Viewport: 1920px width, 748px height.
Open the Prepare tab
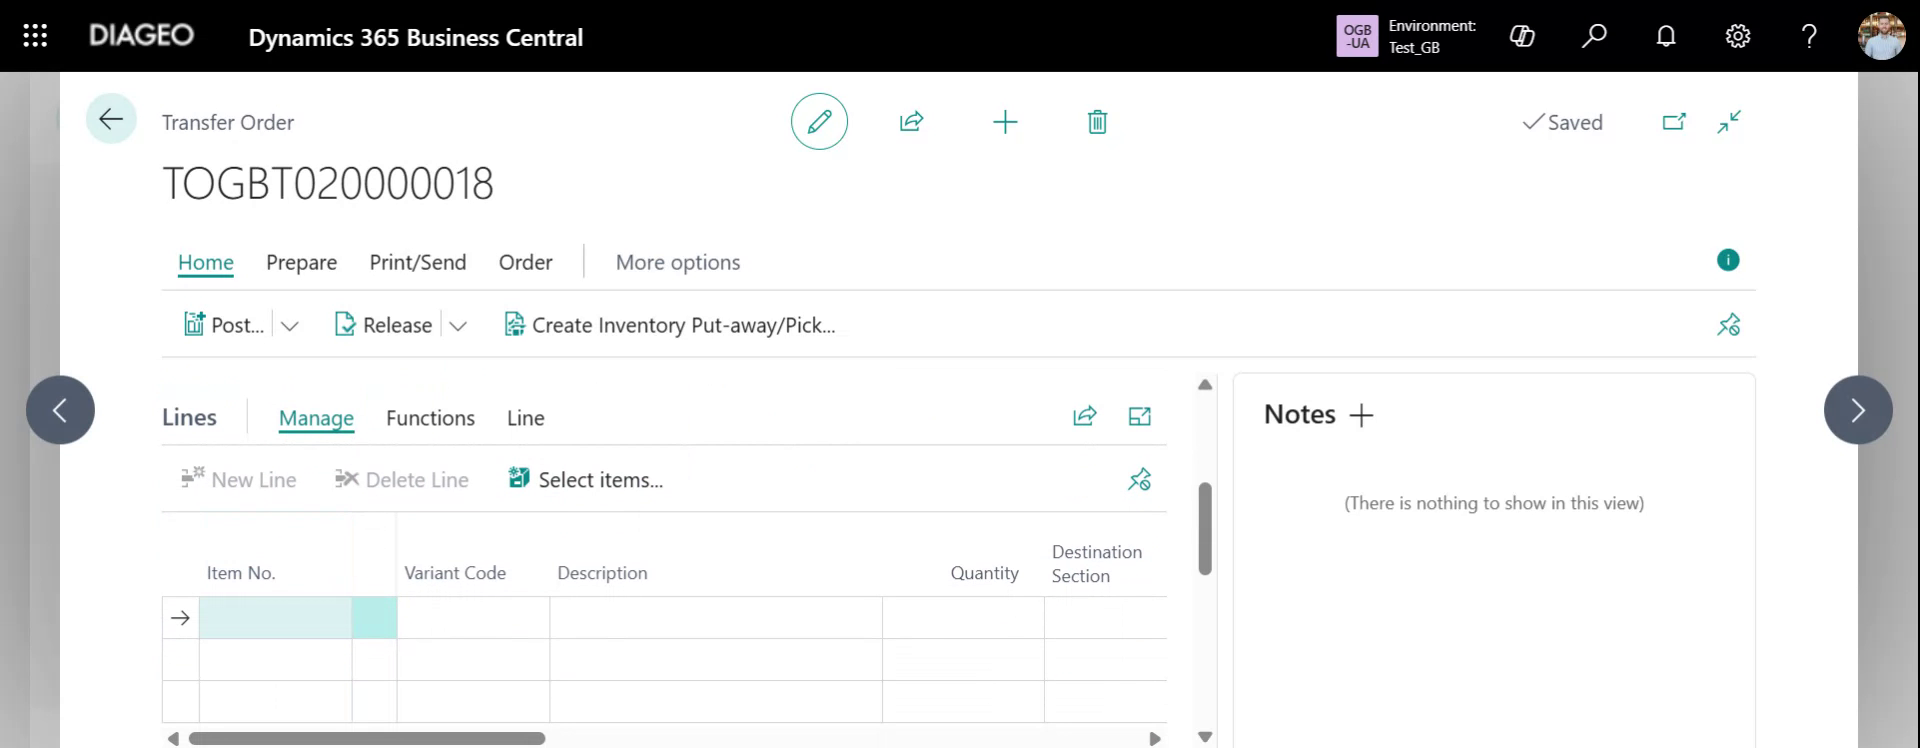[301, 262]
